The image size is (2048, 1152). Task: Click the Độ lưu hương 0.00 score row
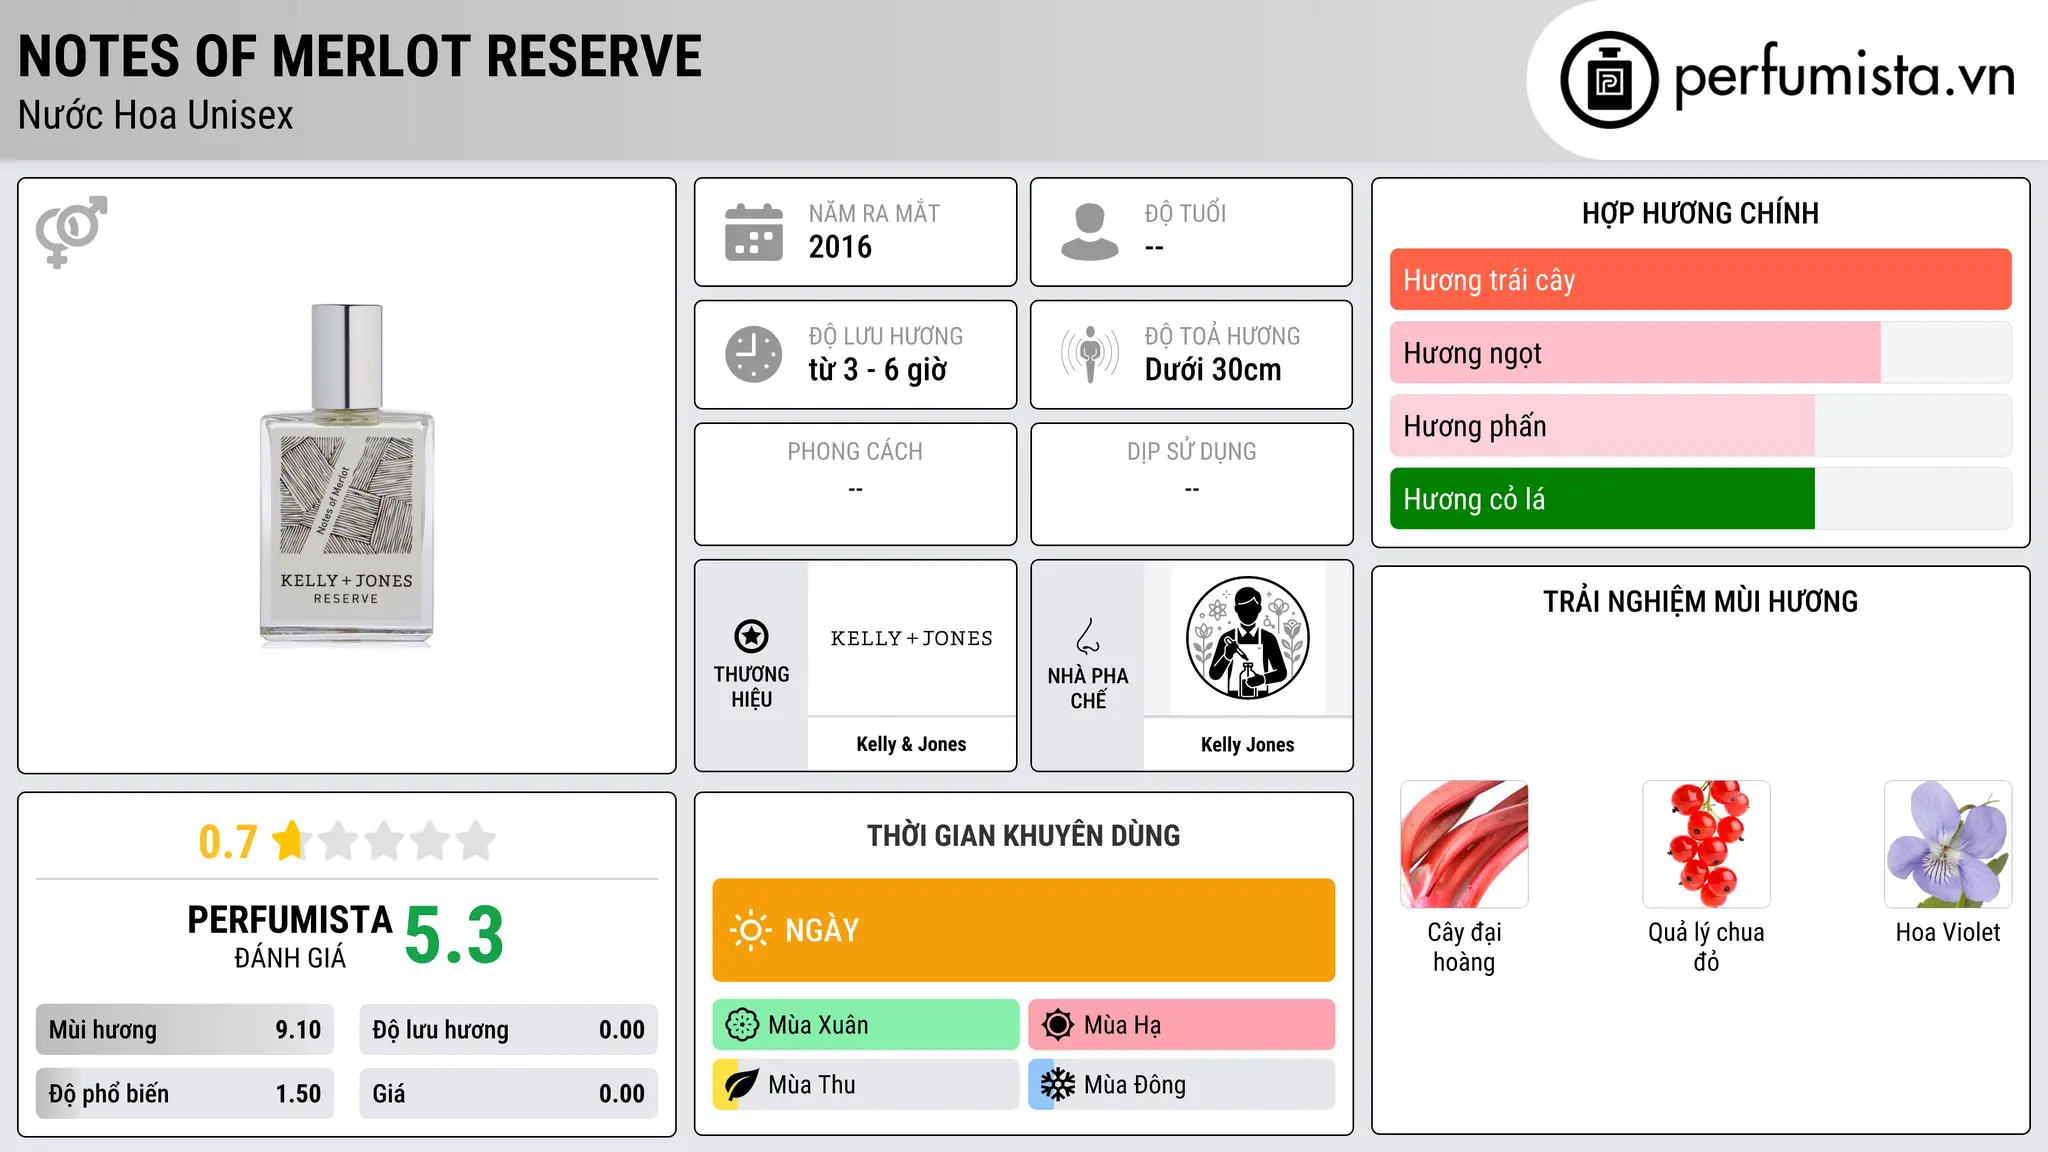click(x=508, y=1030)
